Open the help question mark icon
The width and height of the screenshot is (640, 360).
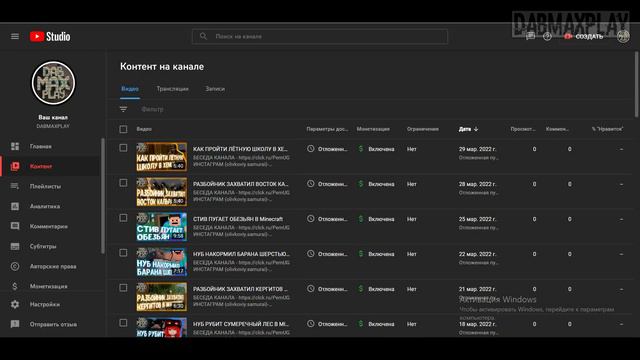click(x=547, y=36)
